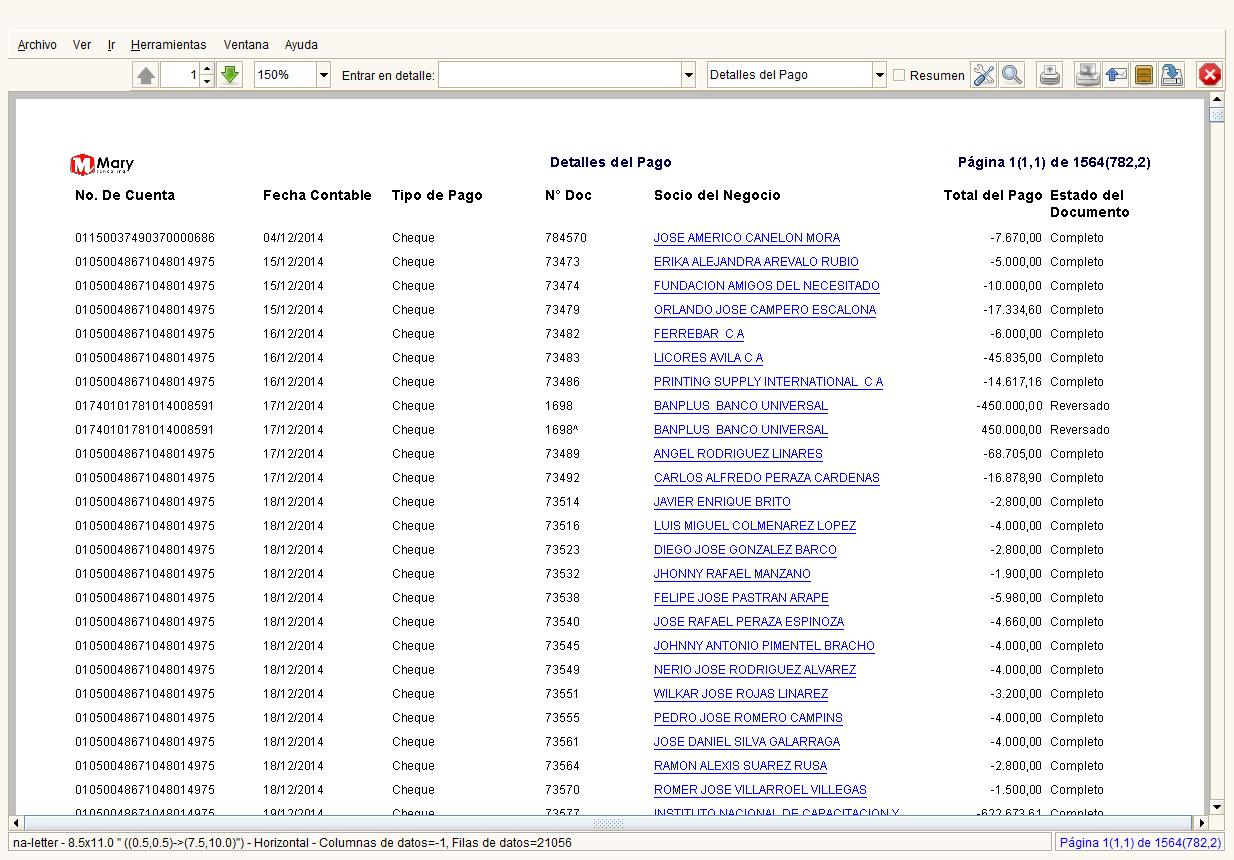Click the vertical scrollbar down arrow
Screen dimensions: 1234x860
pyautogui.click(x=1216, y=807)
